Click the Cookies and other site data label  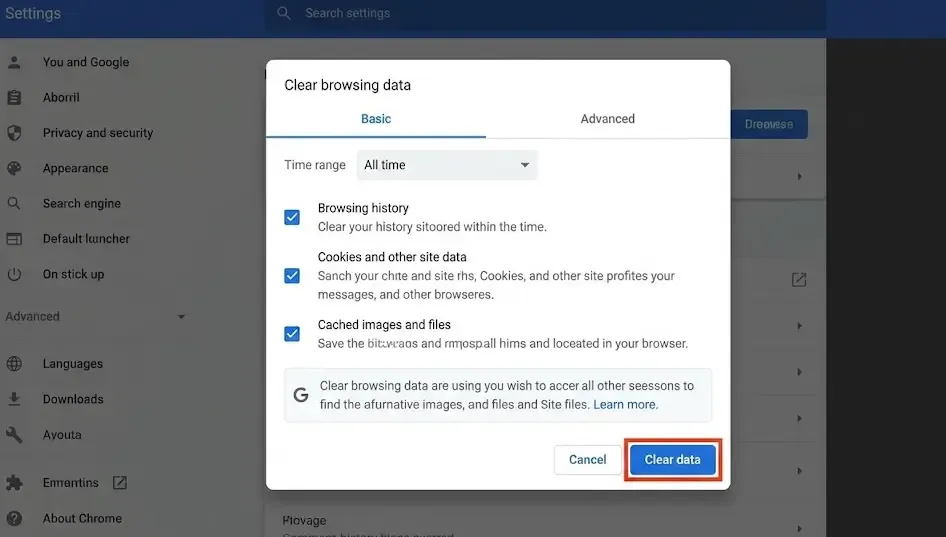point(392,257)
